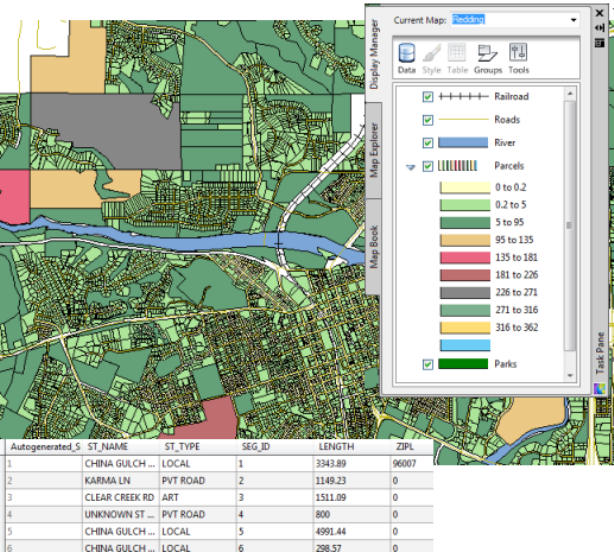Switch to the Map Book tab
Image resolution: width=614 pixels, height=552 pixels.
point(375,246)
